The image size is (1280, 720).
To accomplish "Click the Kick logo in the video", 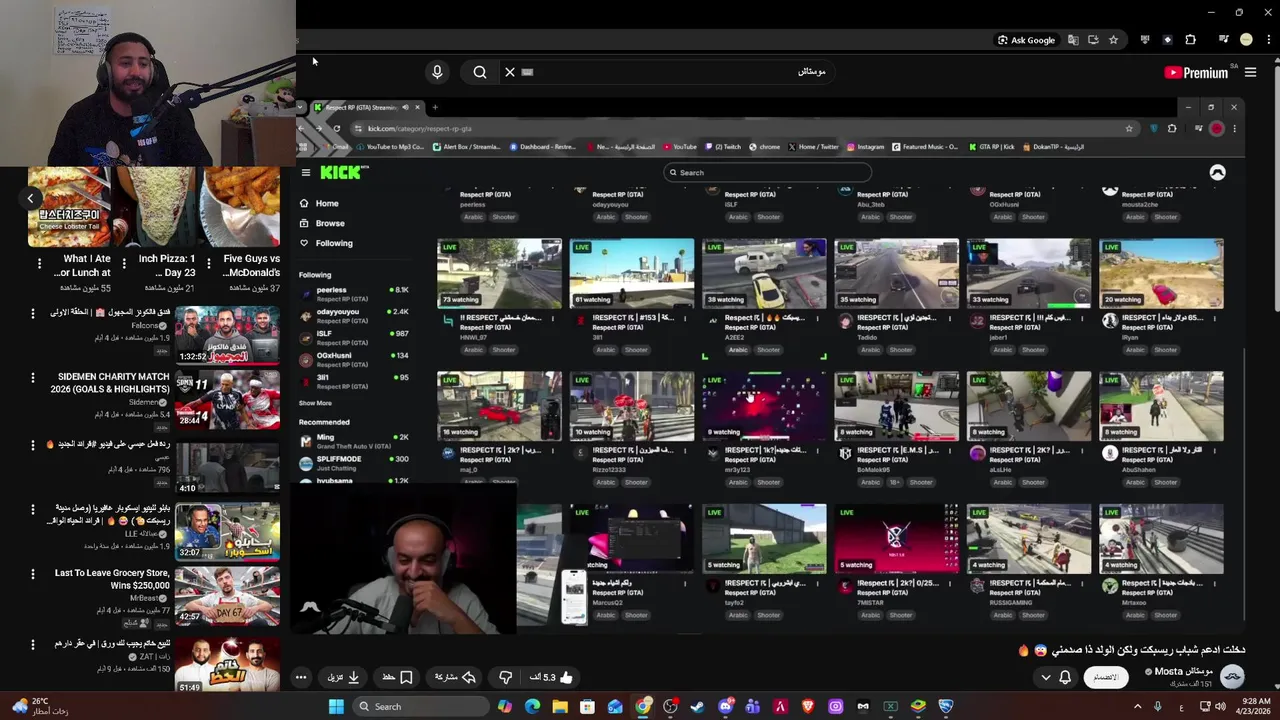I will (343, 172).
